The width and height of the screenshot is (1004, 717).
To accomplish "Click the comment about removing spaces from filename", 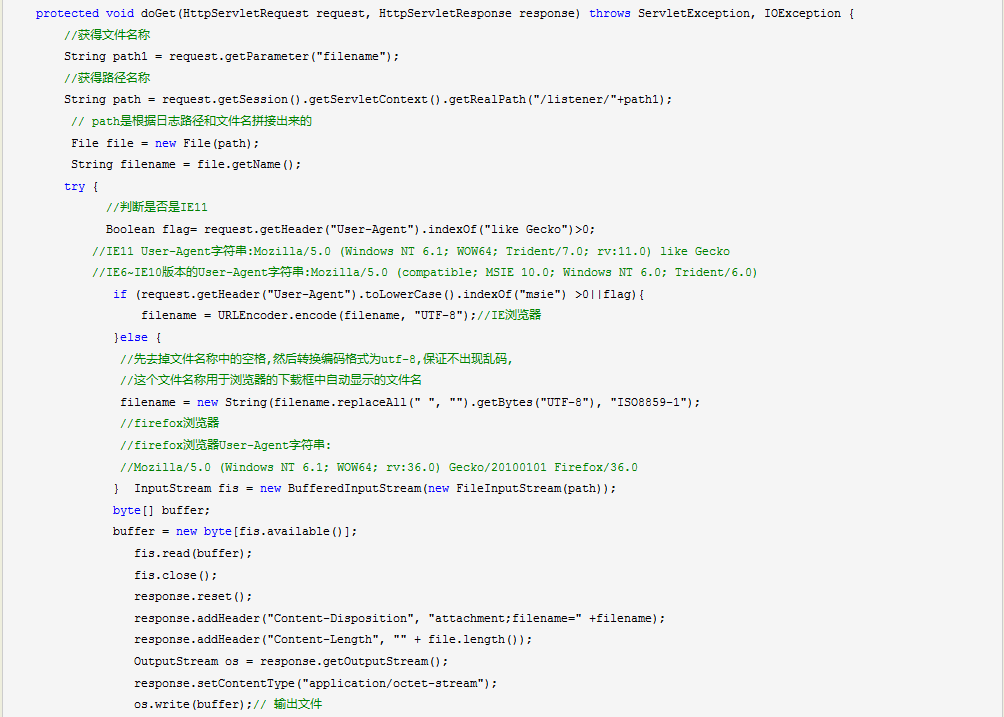I will point(316,359).
